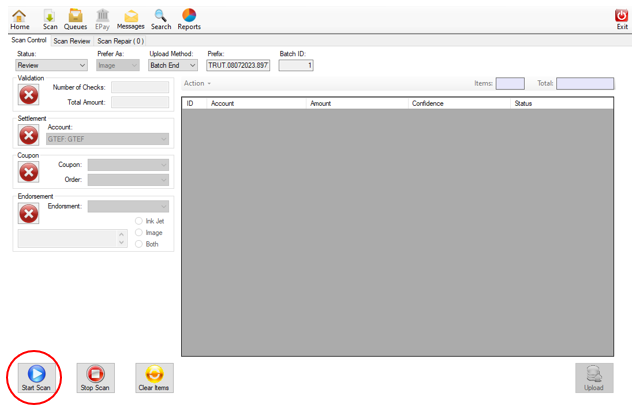Select the Image radio button
Viewport: 637px width, 411px height.
[x=139, y=232]
